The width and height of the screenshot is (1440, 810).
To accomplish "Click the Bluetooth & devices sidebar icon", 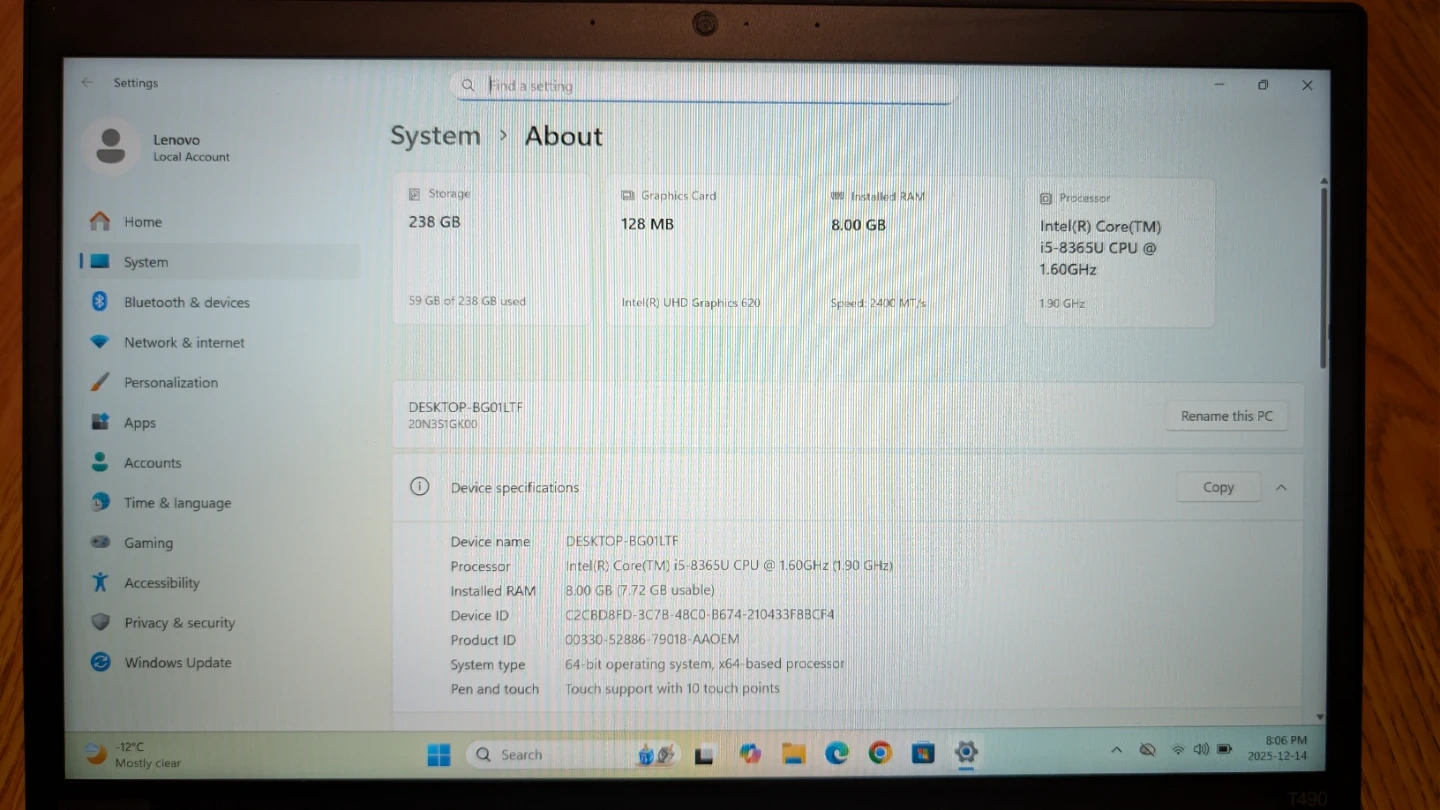I will [x=99, y=302].
